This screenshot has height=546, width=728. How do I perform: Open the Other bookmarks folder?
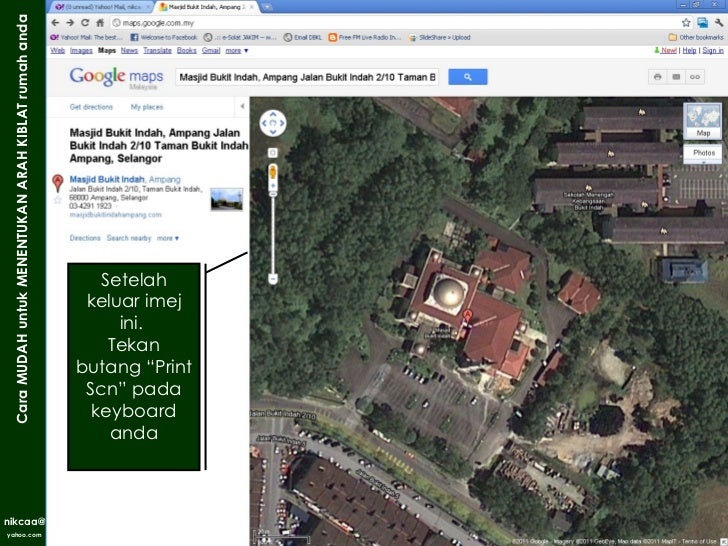coord(696,37)
